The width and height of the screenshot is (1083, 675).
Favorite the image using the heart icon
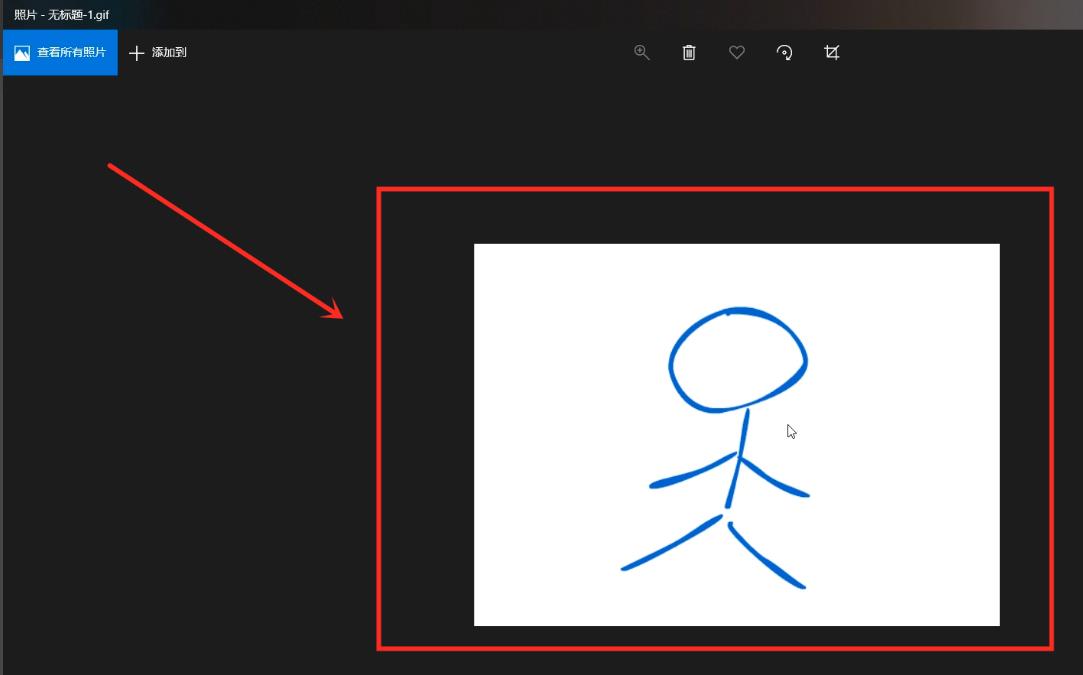(737, 53)
